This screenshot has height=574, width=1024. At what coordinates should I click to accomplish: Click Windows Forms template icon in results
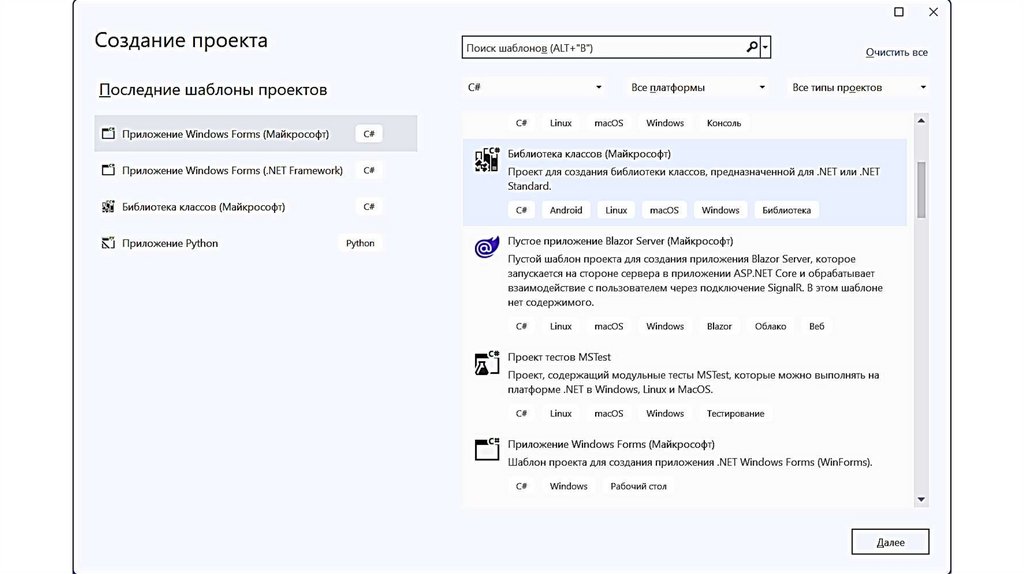pos(487,450)
